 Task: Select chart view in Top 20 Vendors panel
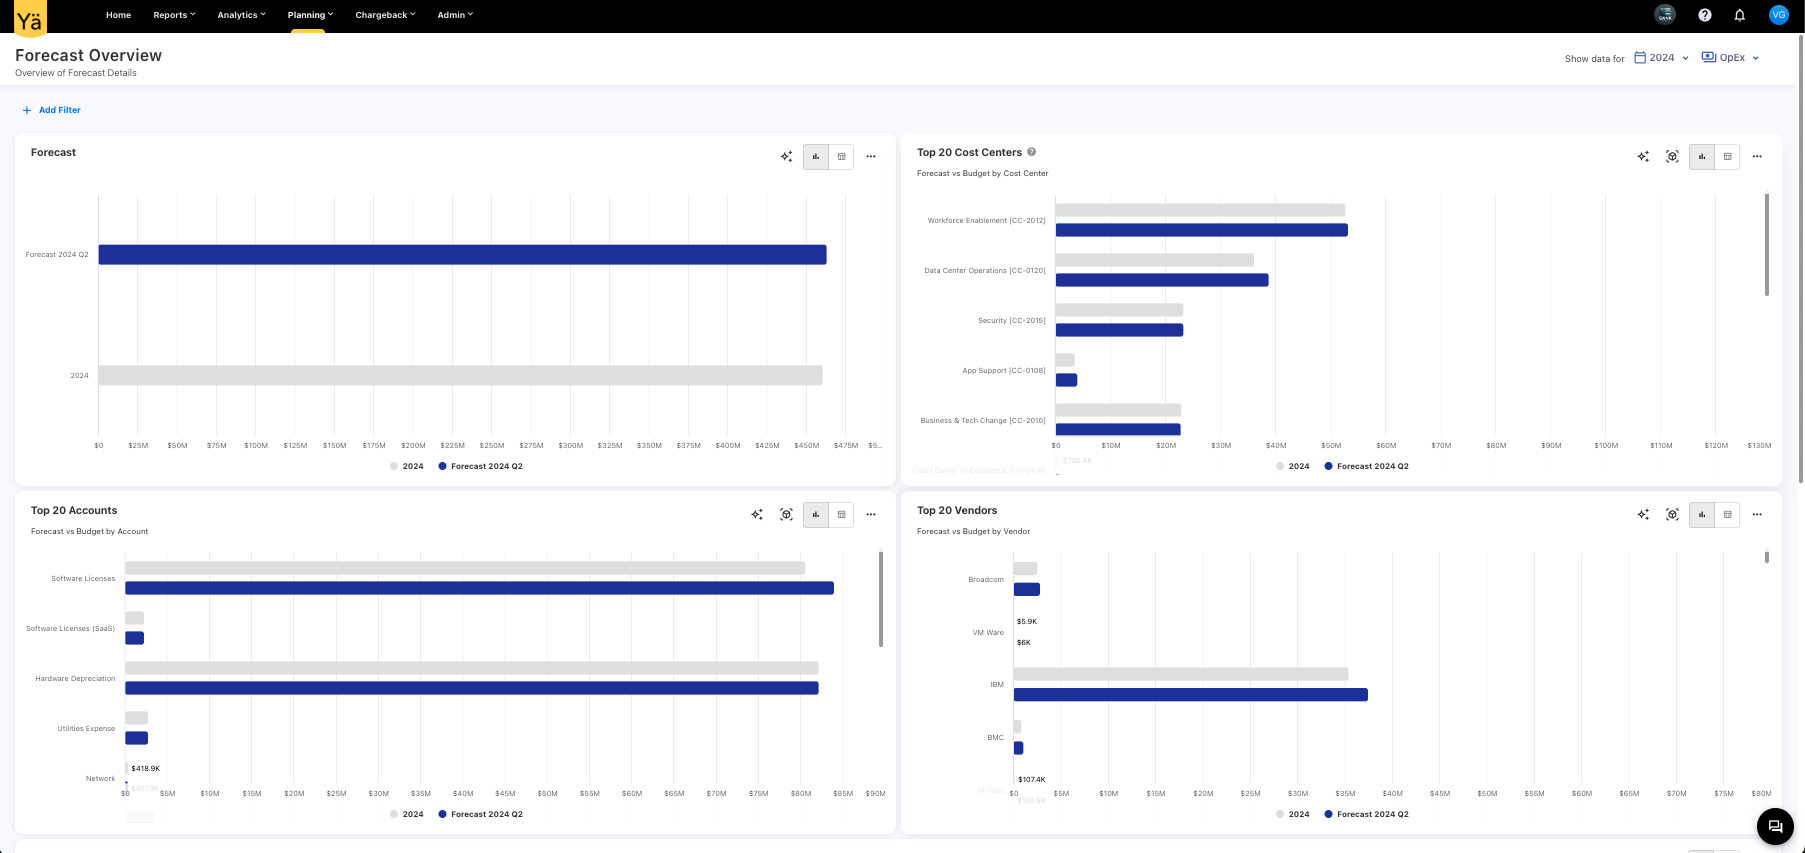[x=1702, y=515]
